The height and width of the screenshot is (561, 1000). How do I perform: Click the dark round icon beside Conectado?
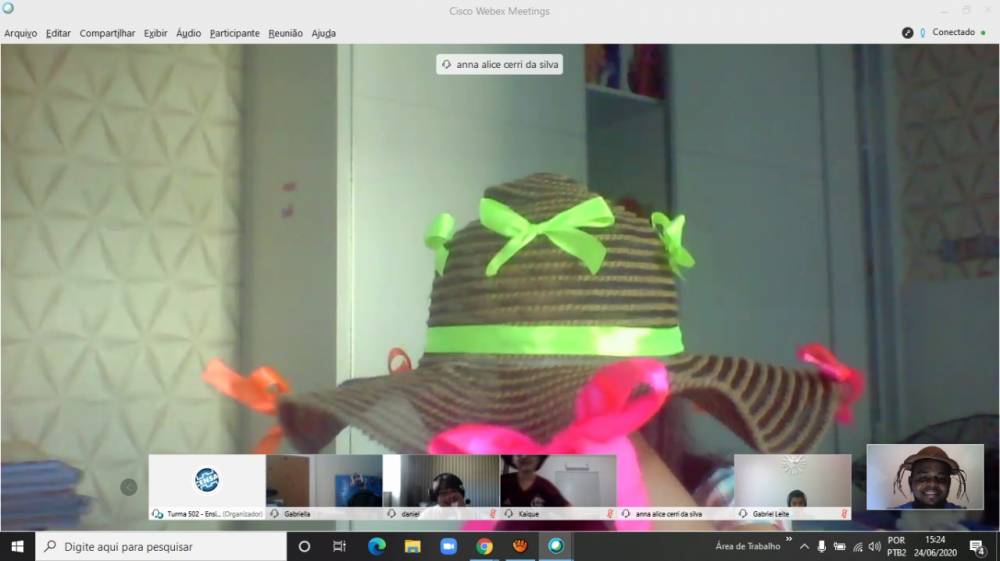pos(908,32)
